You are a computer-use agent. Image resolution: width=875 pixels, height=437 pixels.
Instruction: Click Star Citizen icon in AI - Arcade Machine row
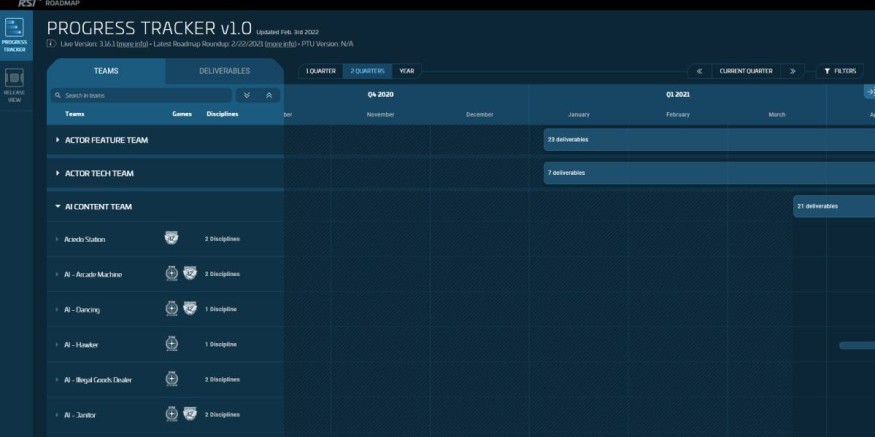(x=172, y=273)
